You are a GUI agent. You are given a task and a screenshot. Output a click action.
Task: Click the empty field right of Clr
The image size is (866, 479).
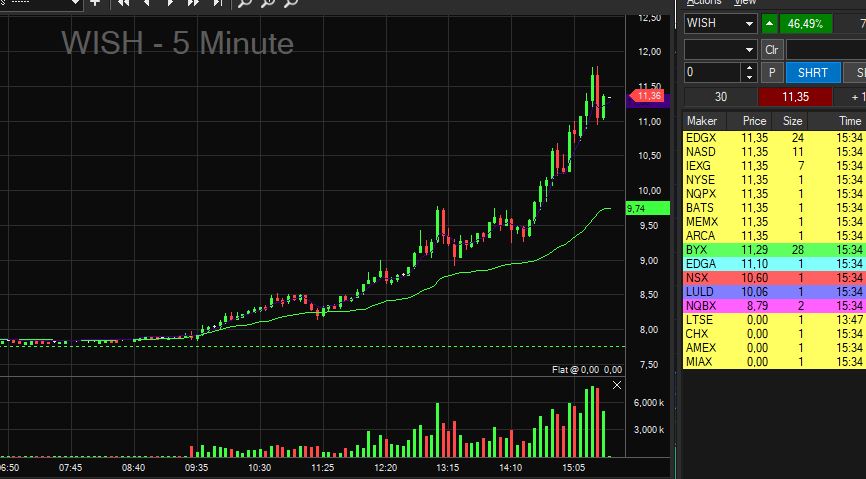coord(826,50)
